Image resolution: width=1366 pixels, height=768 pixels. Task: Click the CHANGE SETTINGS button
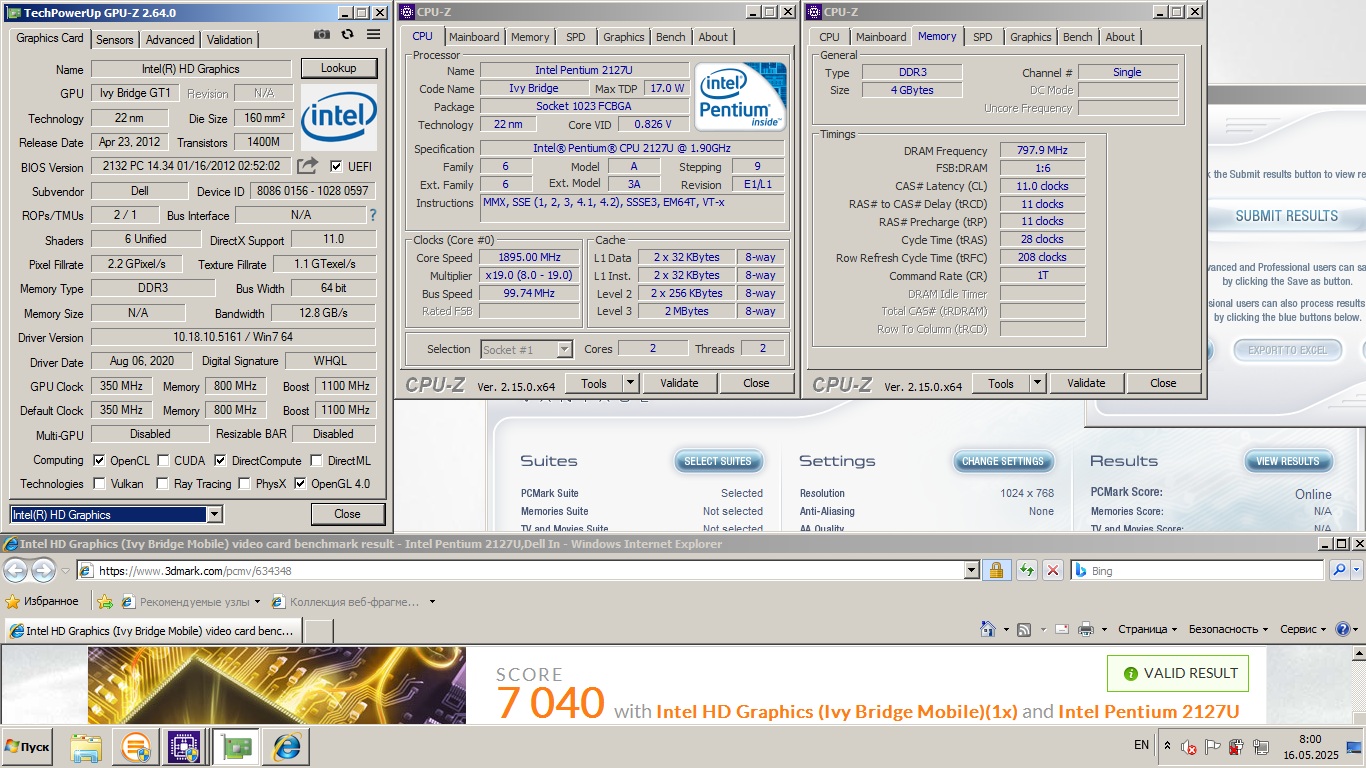point(1003,461)
